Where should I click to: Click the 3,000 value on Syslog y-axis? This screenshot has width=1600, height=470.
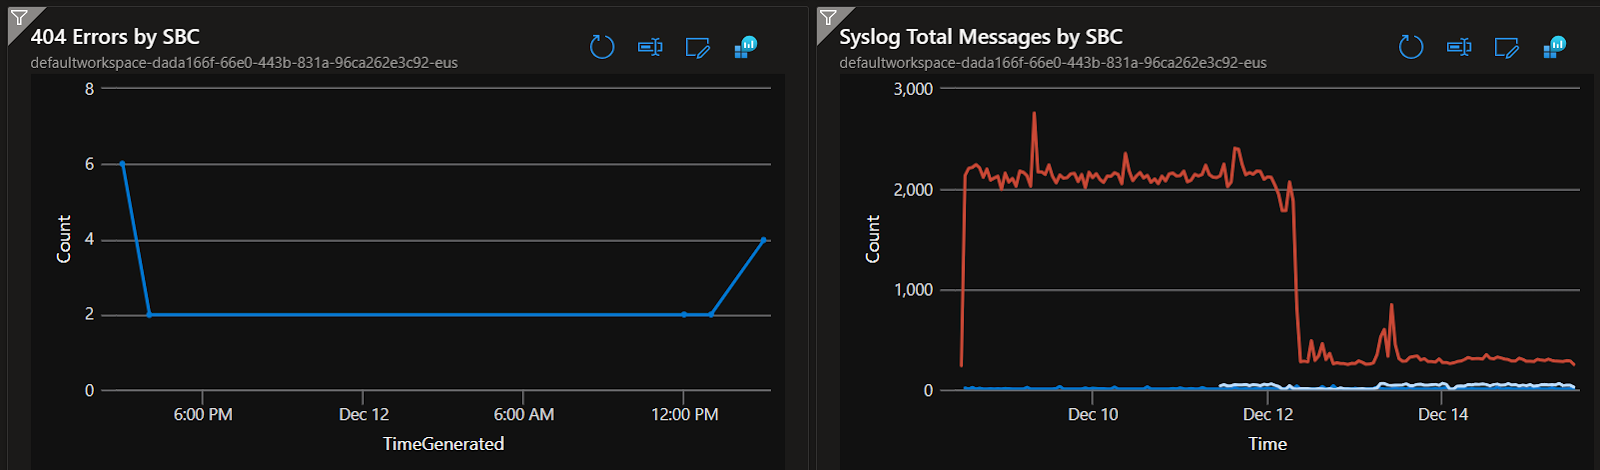(913, 89)
